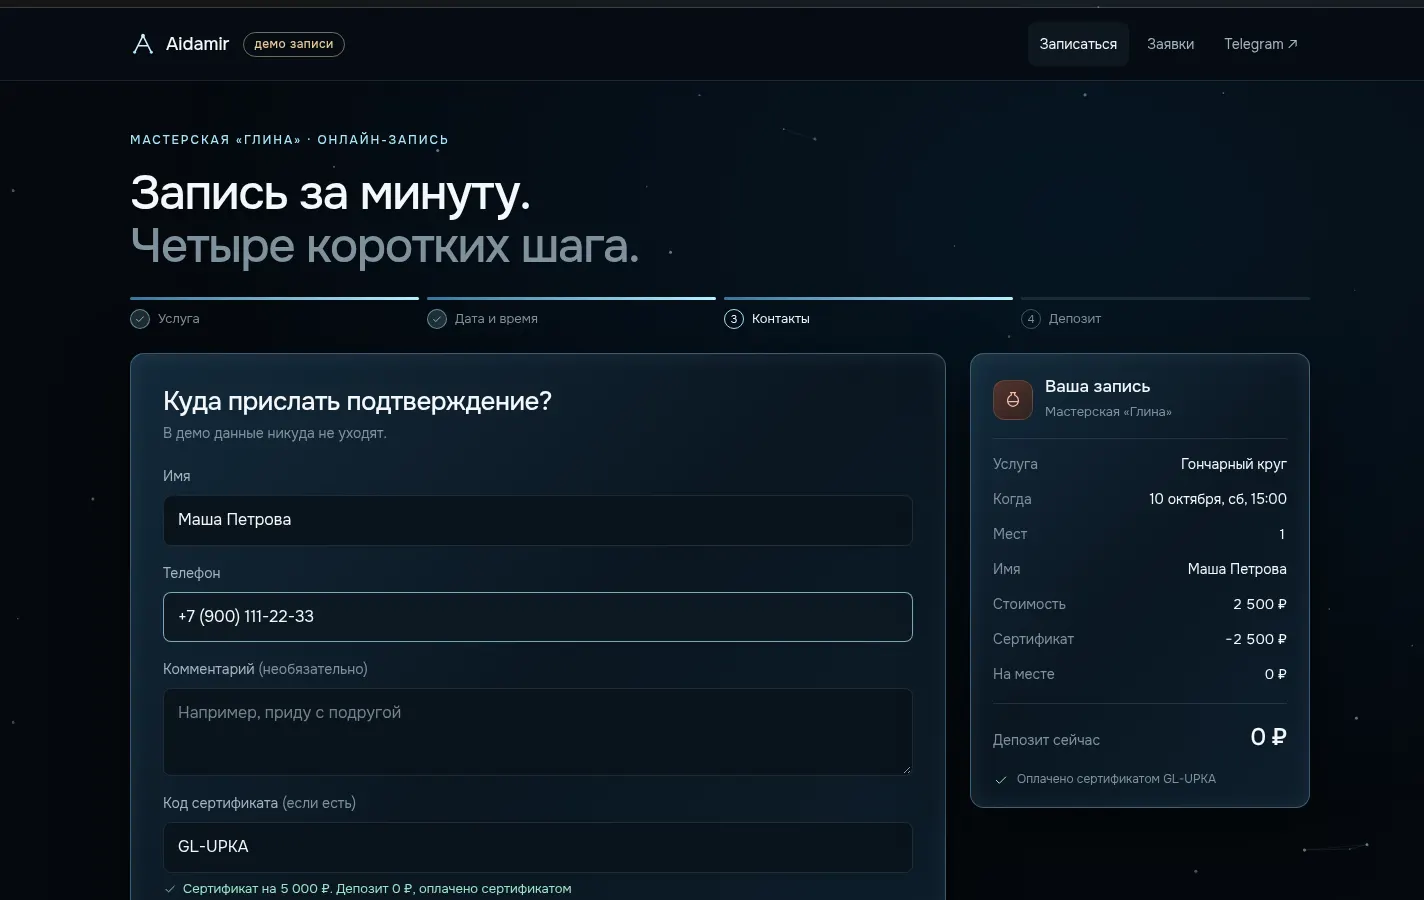Click the pottery vase icon in «Ваша запись»
The image size is (1424, 900).
[x=1013, y=400]
